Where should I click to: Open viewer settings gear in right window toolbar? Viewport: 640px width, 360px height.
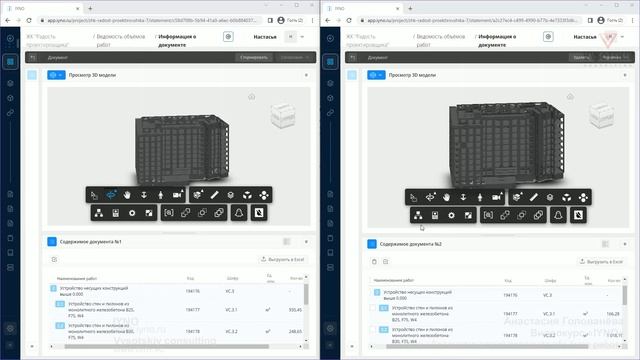(451, 216)
